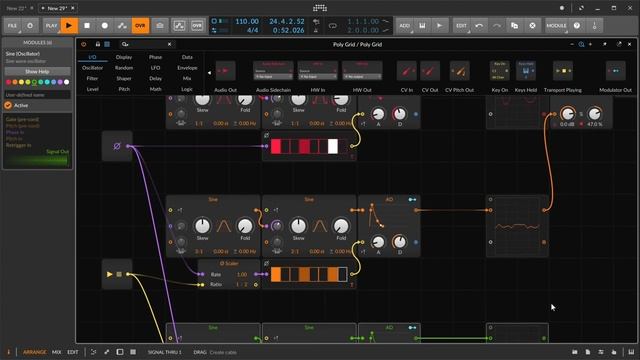Pick the CV Pitch Out module icon
The height and width of the screenshot is (360, 640).
(460, 71)
